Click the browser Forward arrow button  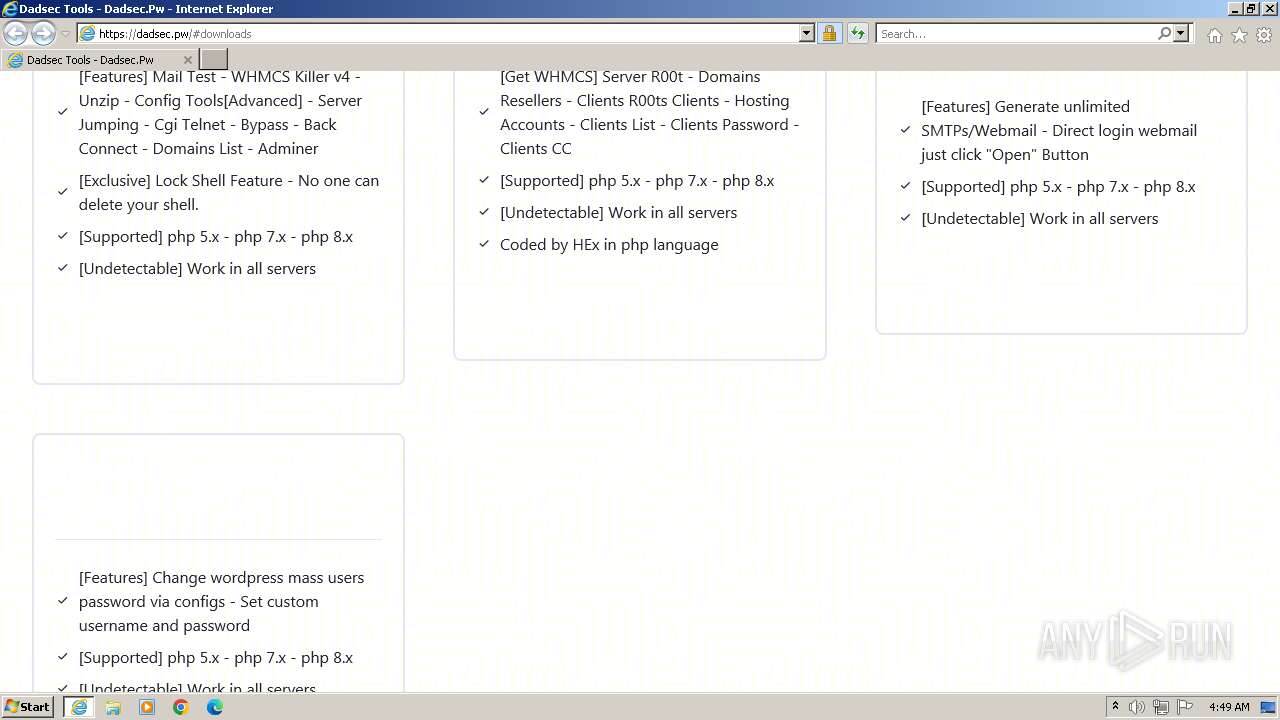pos(43,33)
